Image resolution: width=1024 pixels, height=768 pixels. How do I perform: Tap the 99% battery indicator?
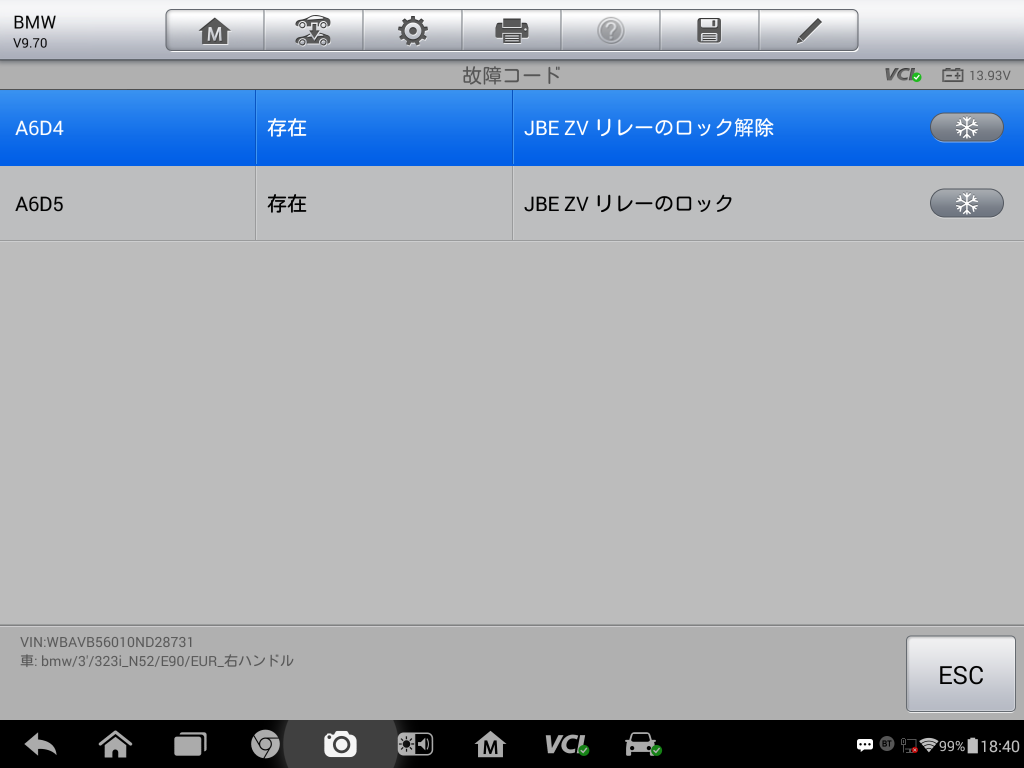pos(958,746)
